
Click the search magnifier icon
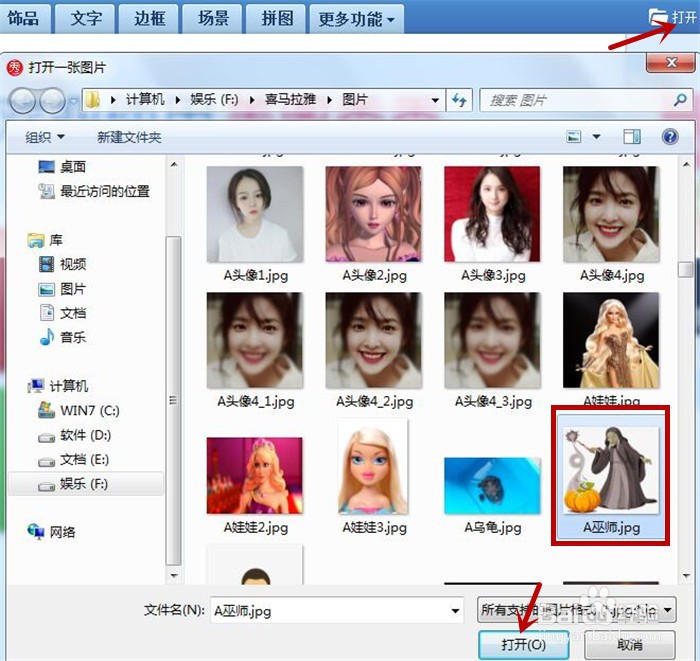680,100
